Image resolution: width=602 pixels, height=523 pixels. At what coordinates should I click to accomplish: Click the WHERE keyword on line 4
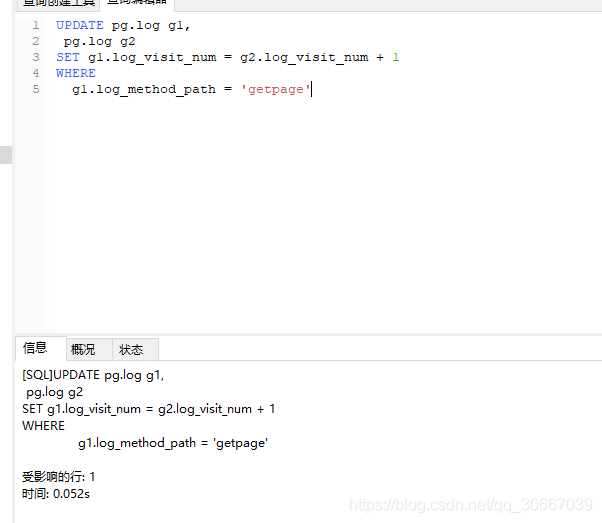tap(76, 73)
